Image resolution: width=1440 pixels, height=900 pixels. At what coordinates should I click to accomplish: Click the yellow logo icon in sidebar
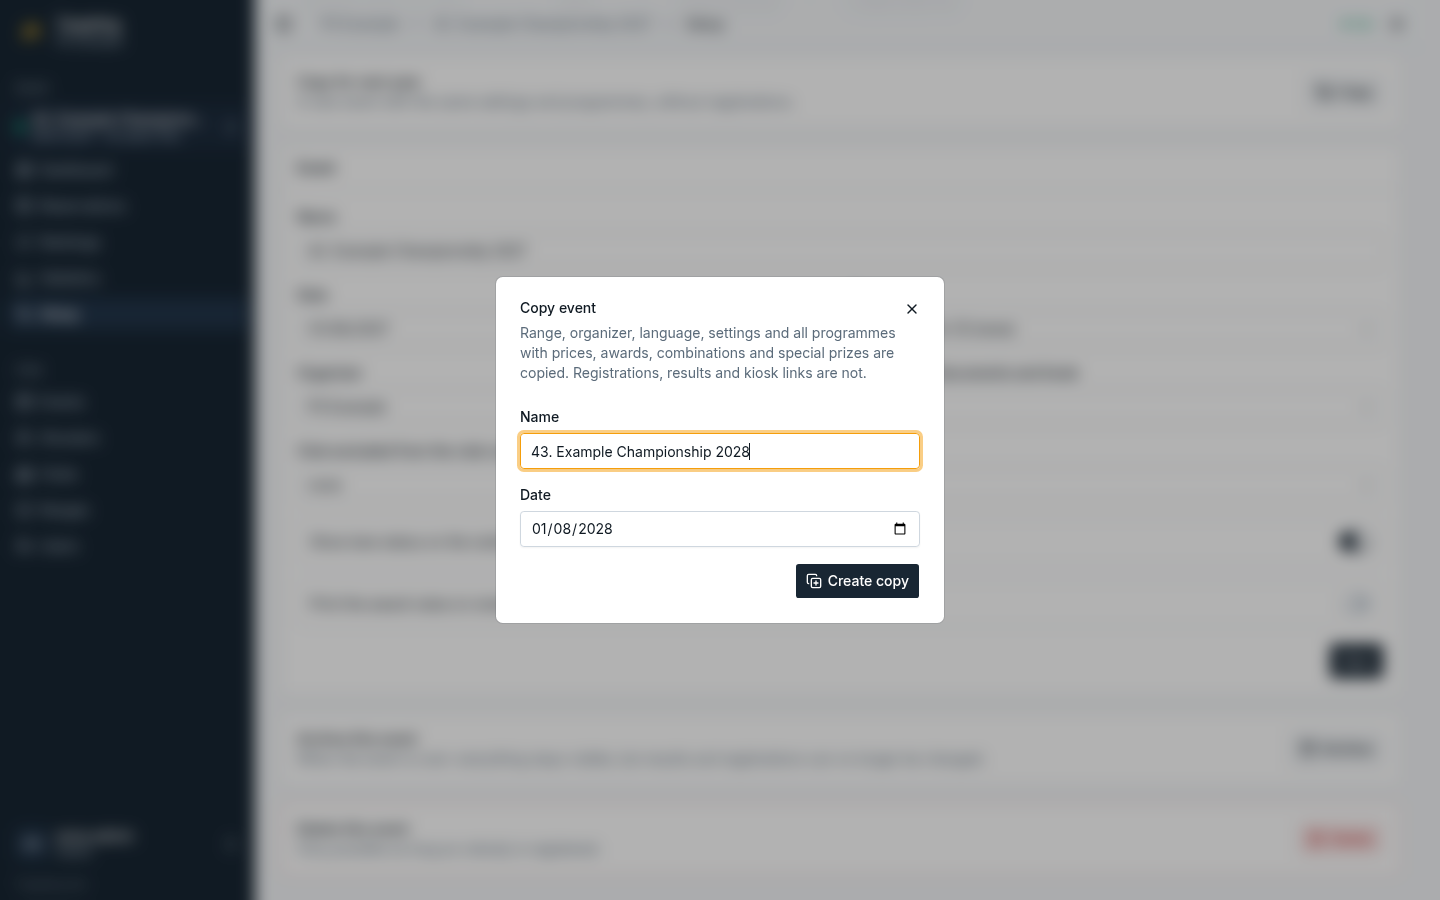click(30, 31)
